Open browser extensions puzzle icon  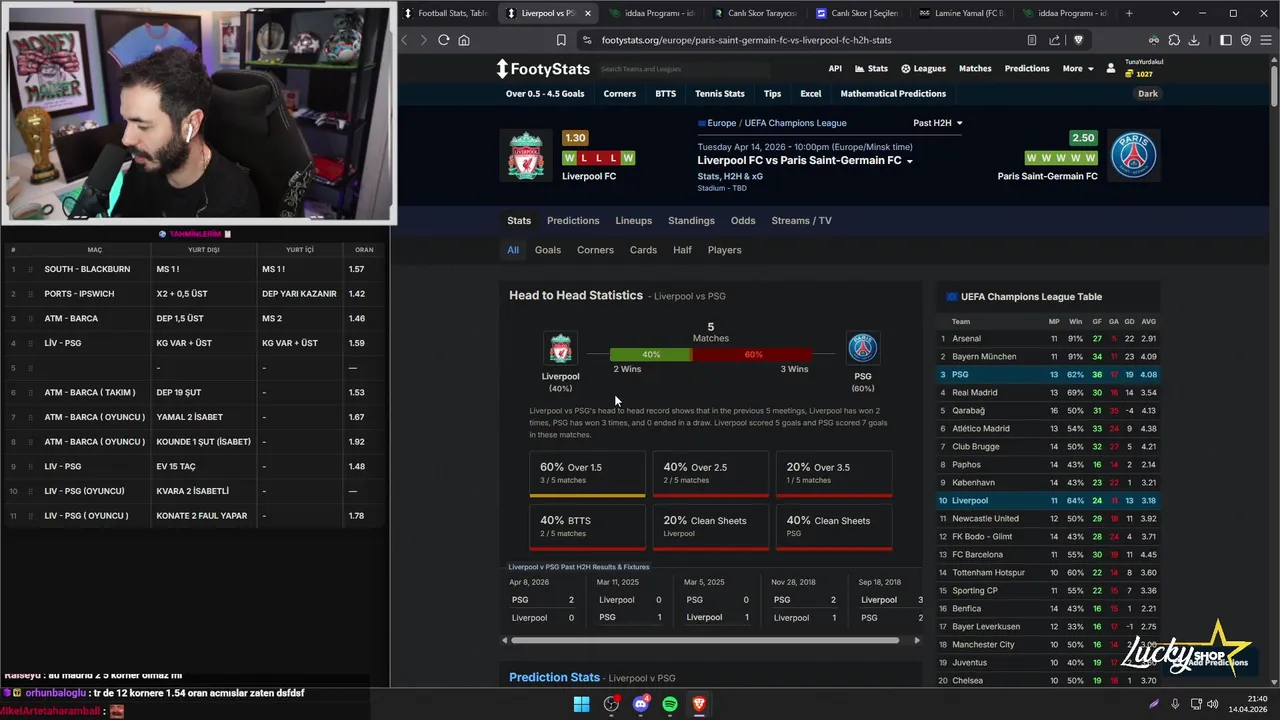point(1174,40)
